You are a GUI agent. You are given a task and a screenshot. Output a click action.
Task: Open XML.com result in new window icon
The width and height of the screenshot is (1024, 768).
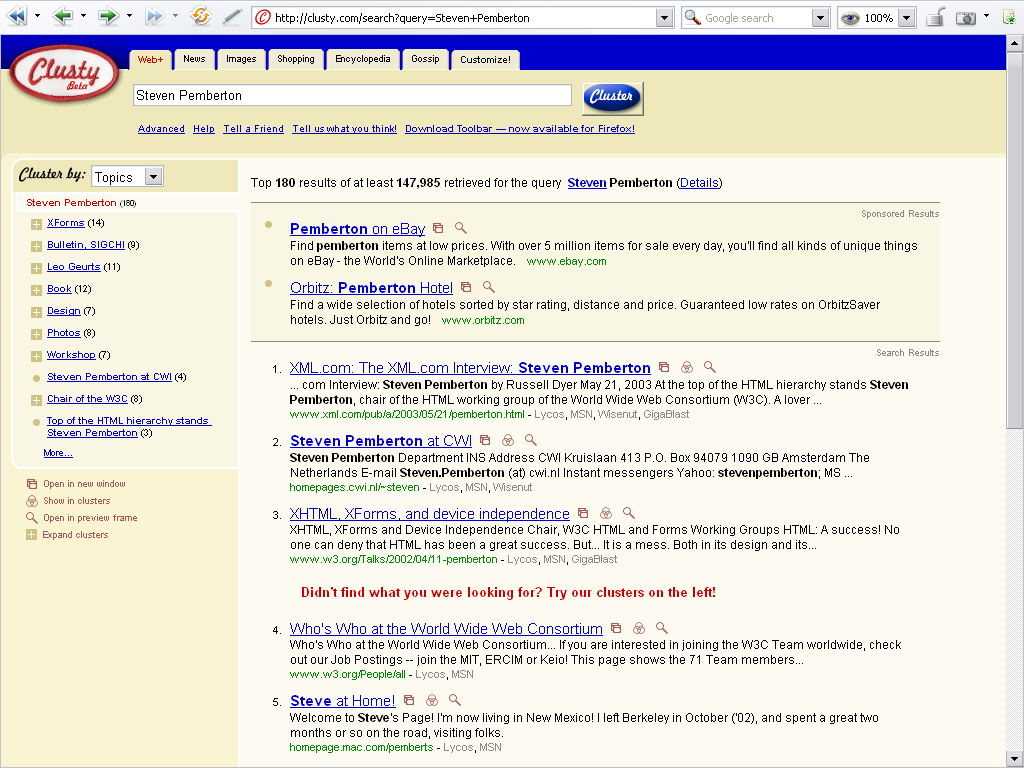pos(664,368)
